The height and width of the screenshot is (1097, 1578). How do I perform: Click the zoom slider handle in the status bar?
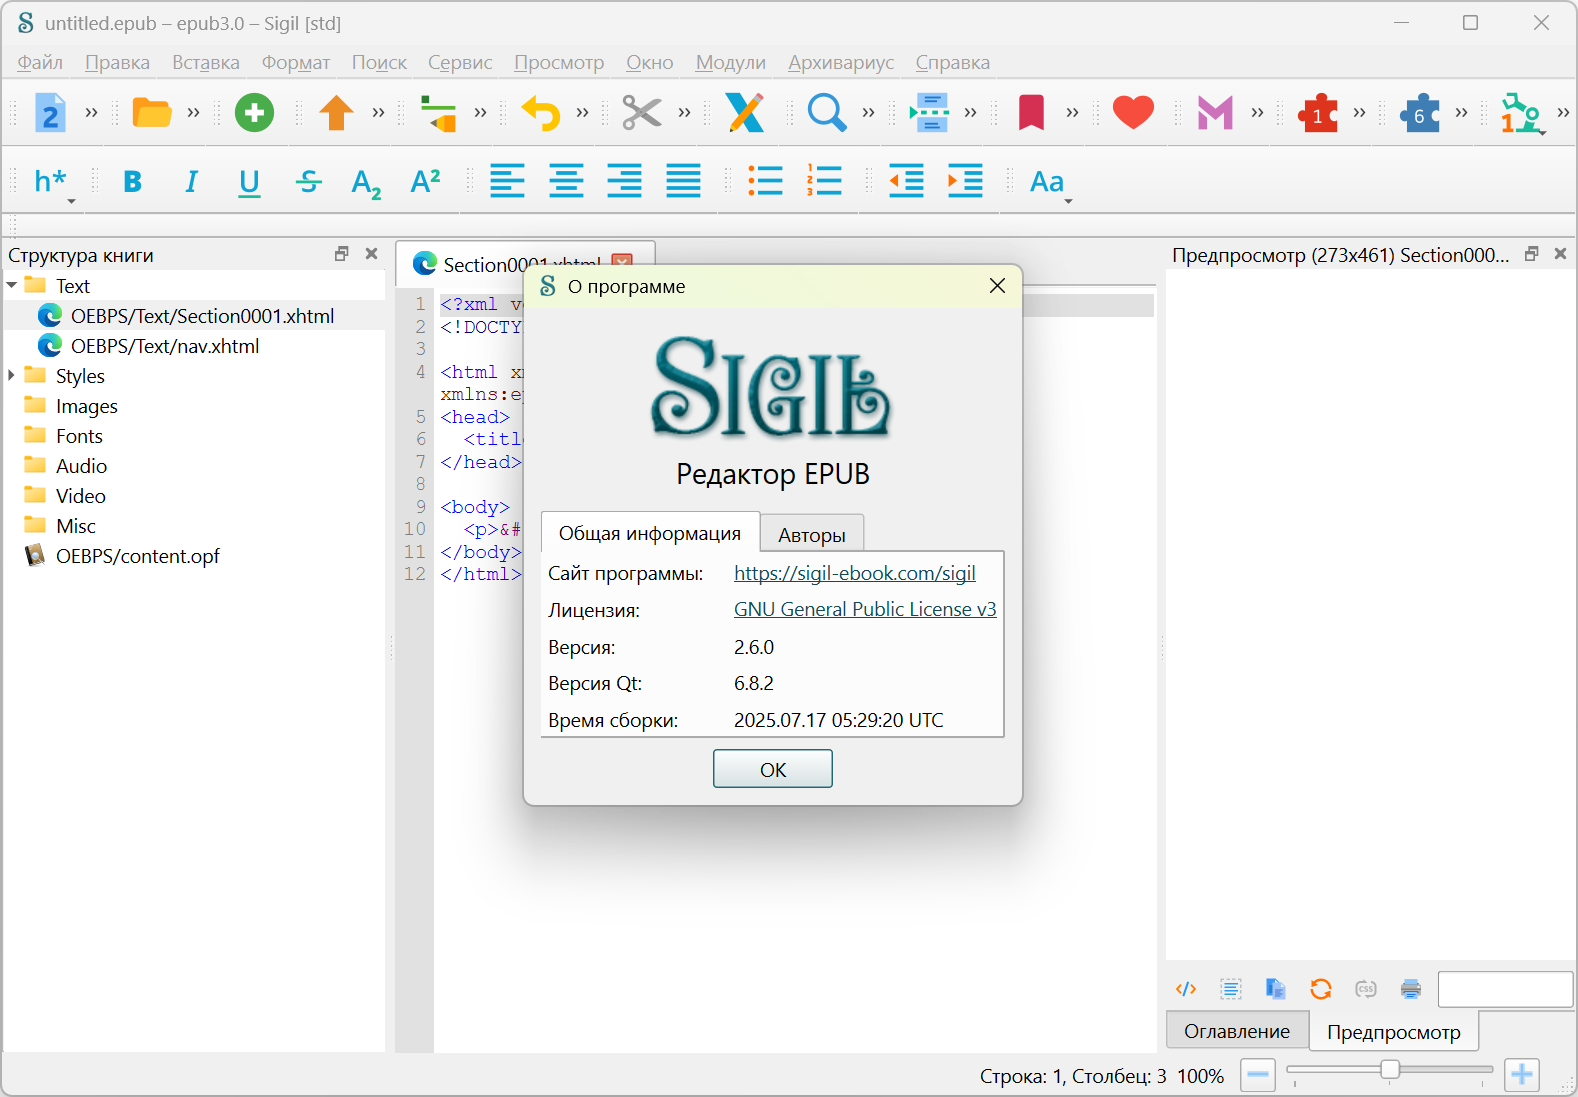coord(1389,1070)
